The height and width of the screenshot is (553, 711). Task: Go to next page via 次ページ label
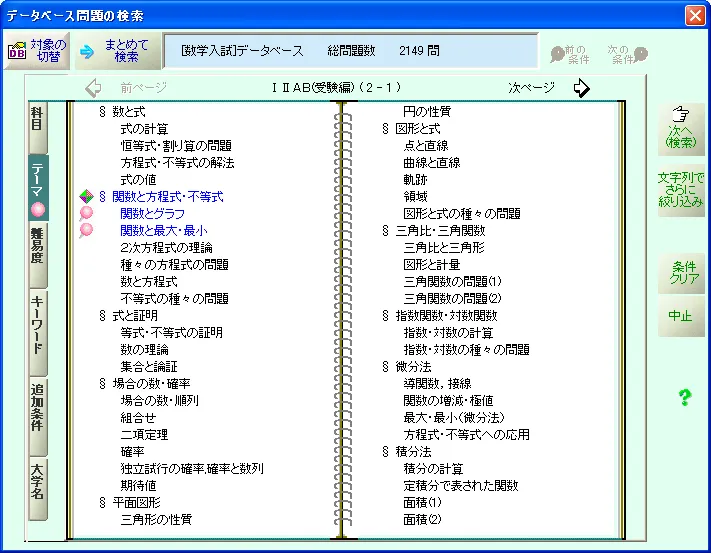point(531,87)
